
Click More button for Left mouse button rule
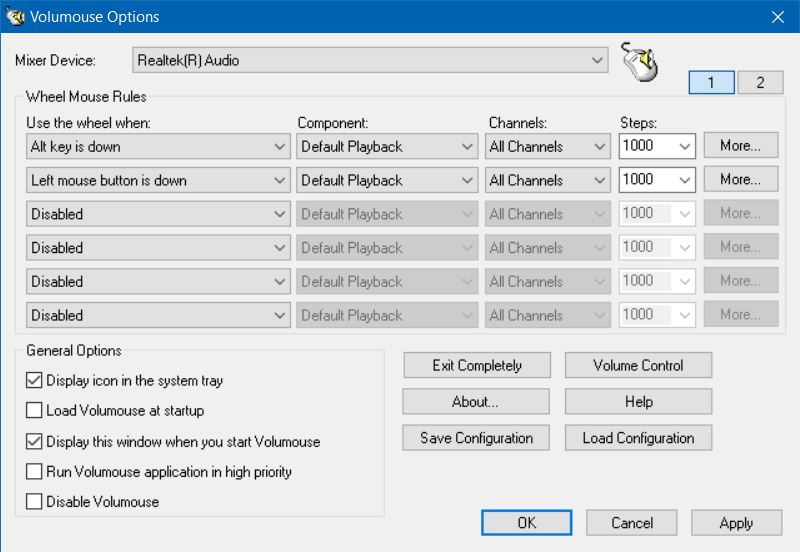click(741, 179)
